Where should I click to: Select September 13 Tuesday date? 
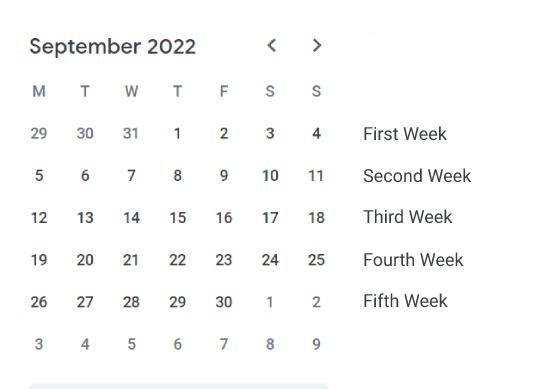[85, 218]
